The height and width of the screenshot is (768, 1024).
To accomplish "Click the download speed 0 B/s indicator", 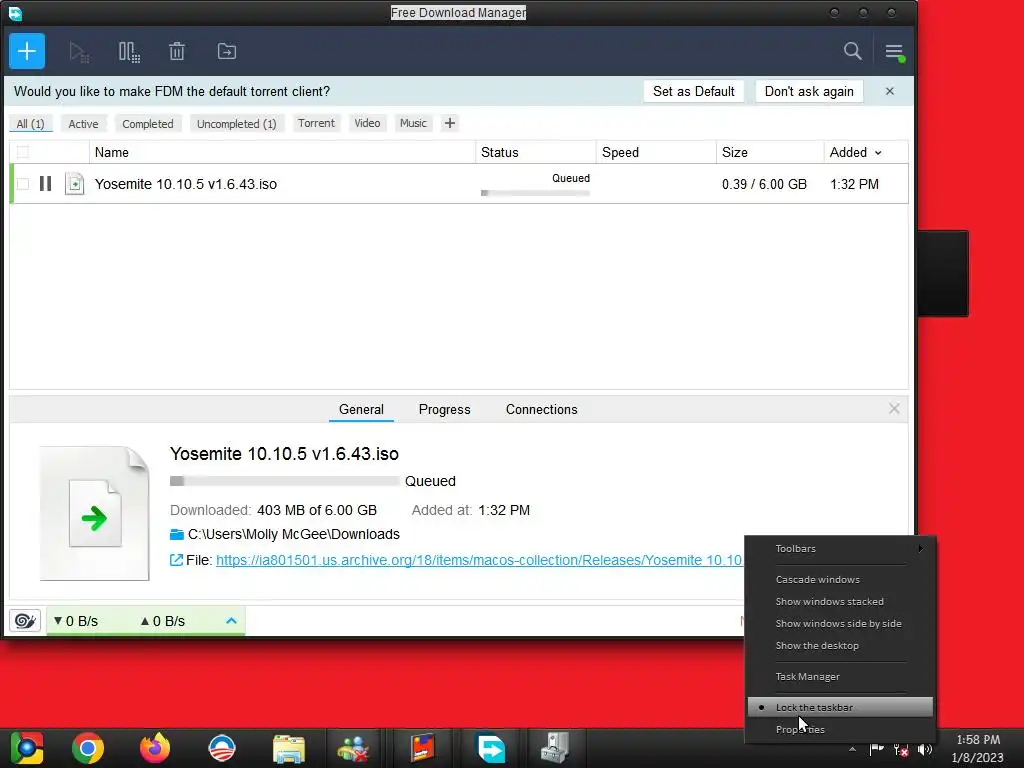I will pyautogui.click(x=76, y=621).
